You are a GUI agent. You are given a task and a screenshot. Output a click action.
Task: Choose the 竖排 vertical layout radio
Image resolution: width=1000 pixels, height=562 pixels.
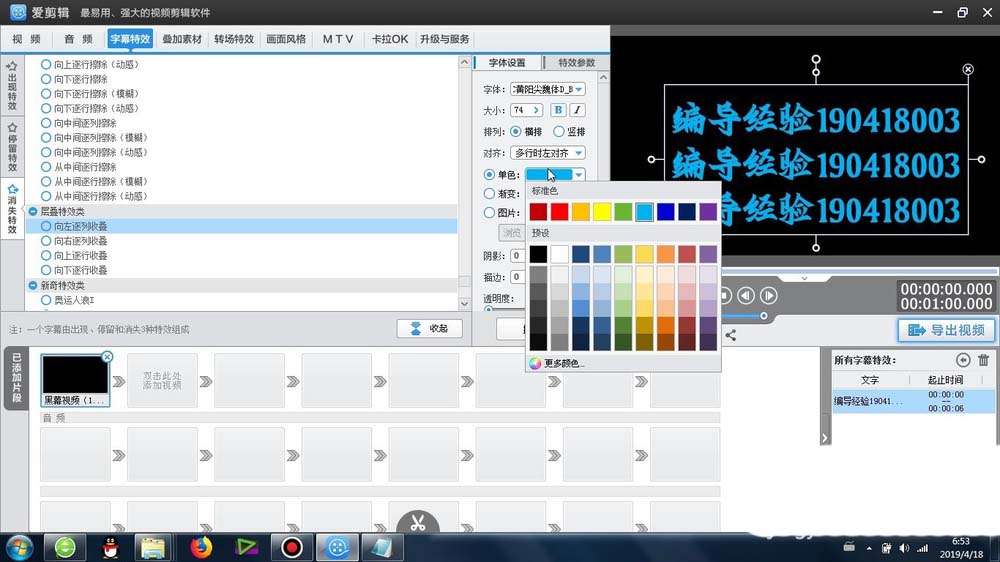coord(559,131)
